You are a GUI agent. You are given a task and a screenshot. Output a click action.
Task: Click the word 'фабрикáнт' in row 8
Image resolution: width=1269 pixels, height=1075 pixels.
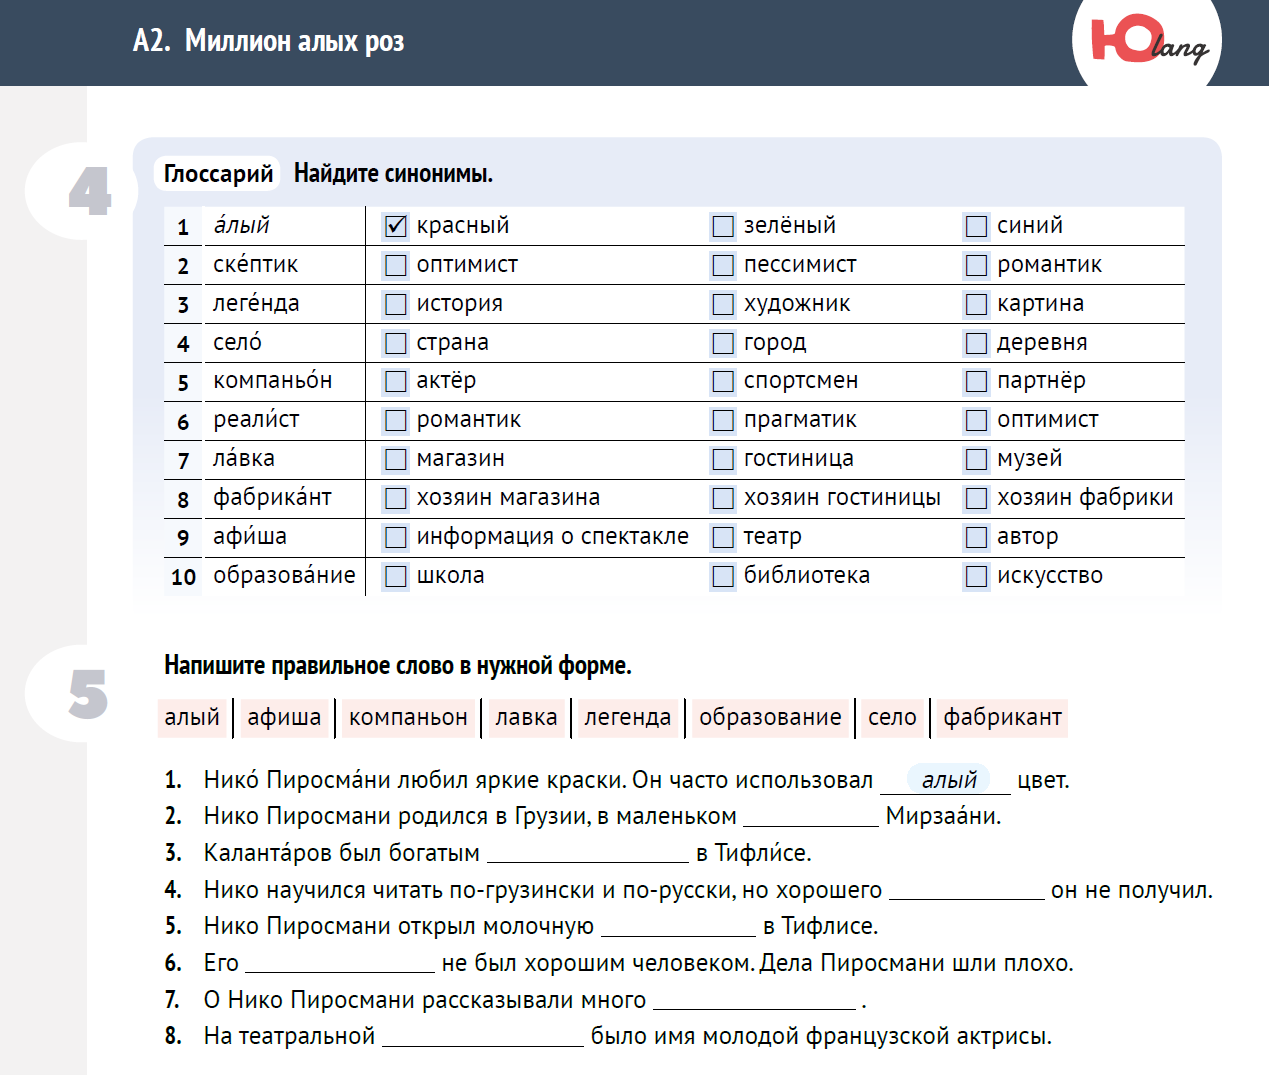pyautogui.click(x=272, y=498)
